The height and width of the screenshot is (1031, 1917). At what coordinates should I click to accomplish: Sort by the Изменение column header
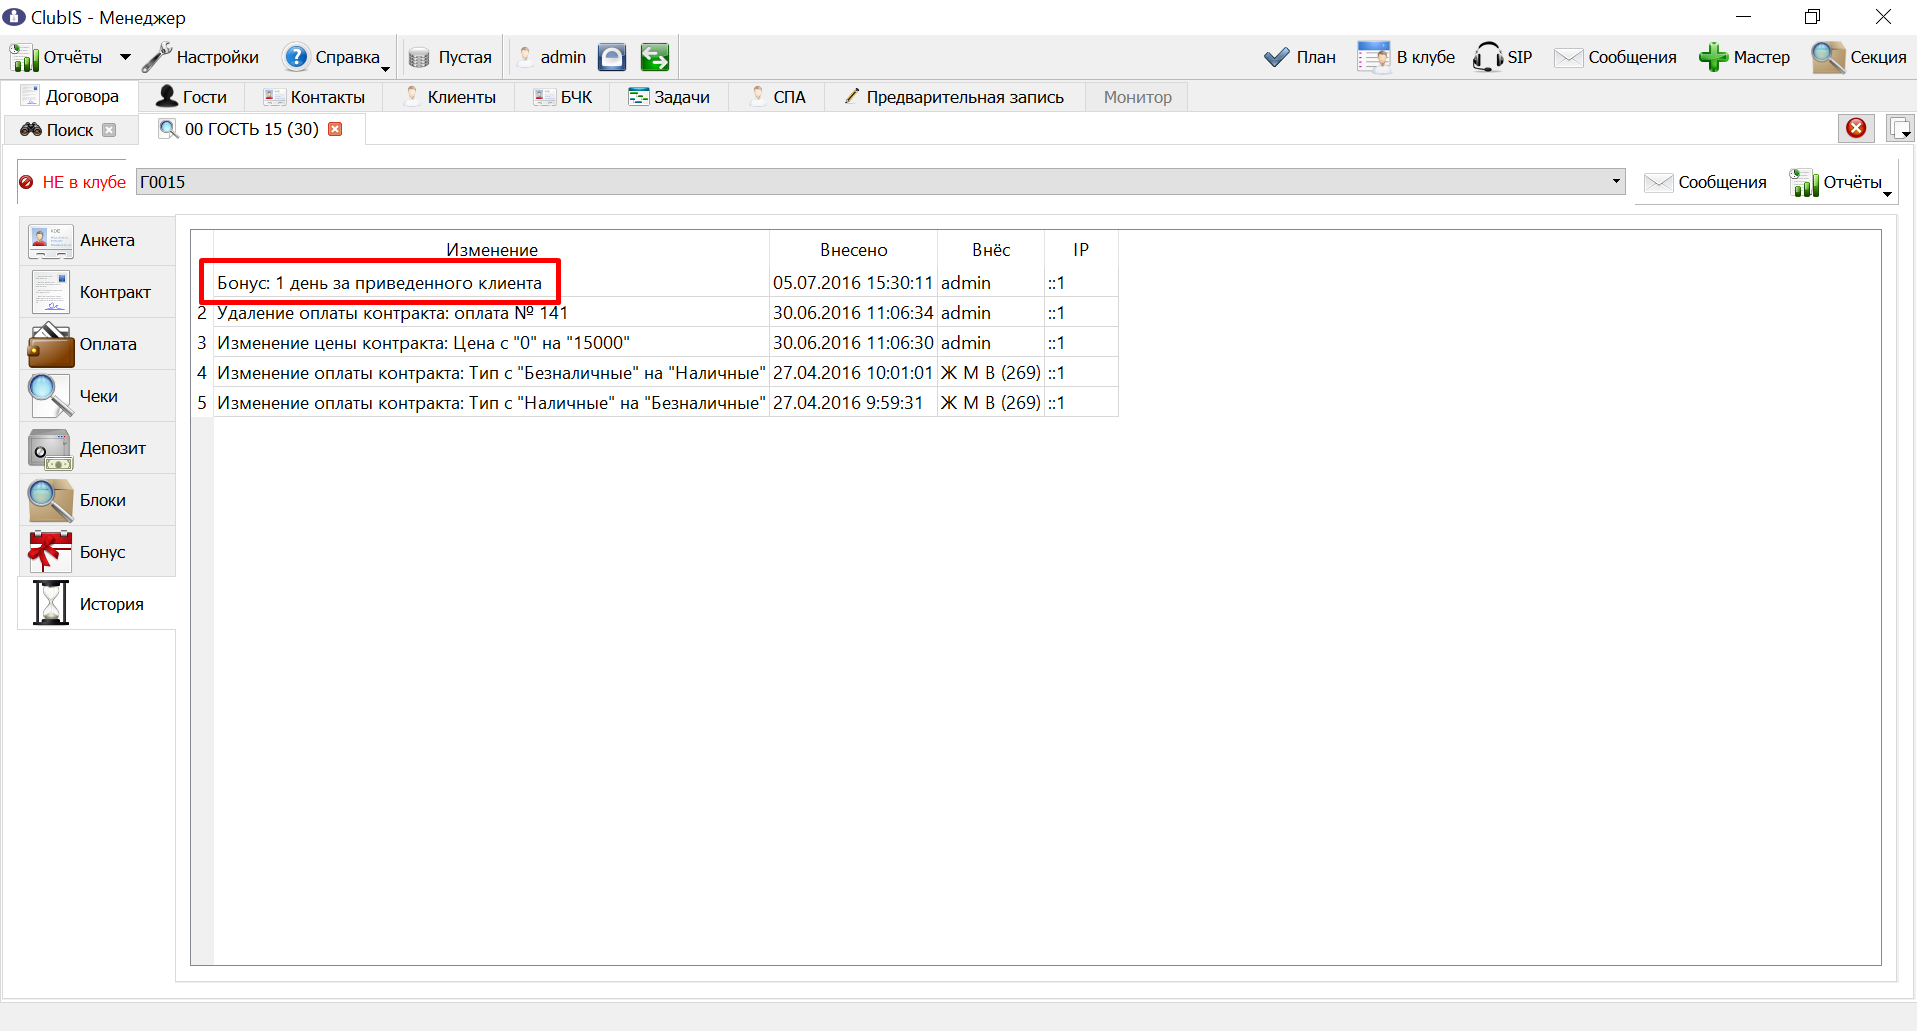click(x=491, y=250)
